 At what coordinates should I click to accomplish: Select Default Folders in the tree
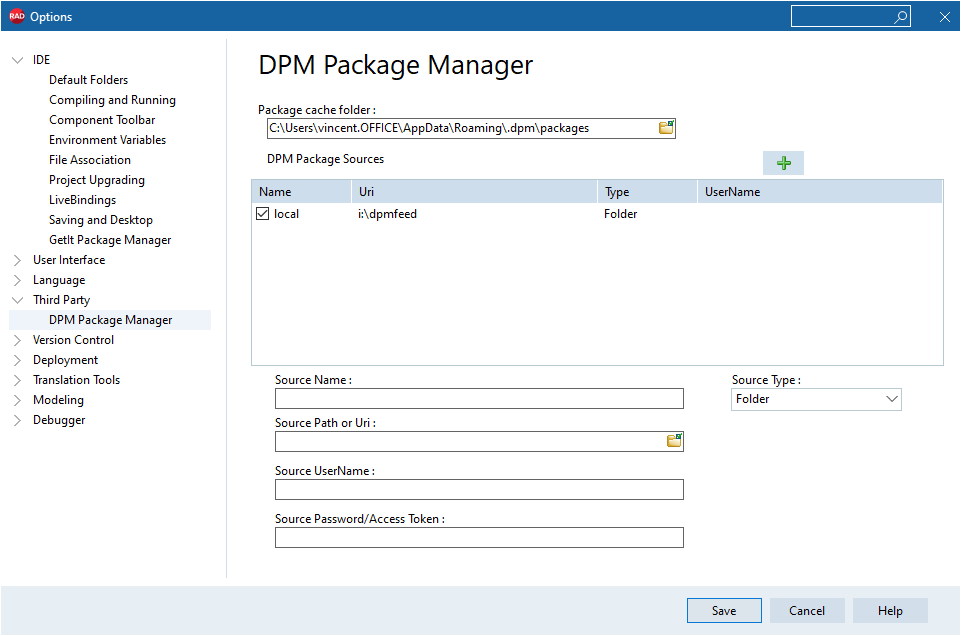pyautogui.click(x=88, y=80)
